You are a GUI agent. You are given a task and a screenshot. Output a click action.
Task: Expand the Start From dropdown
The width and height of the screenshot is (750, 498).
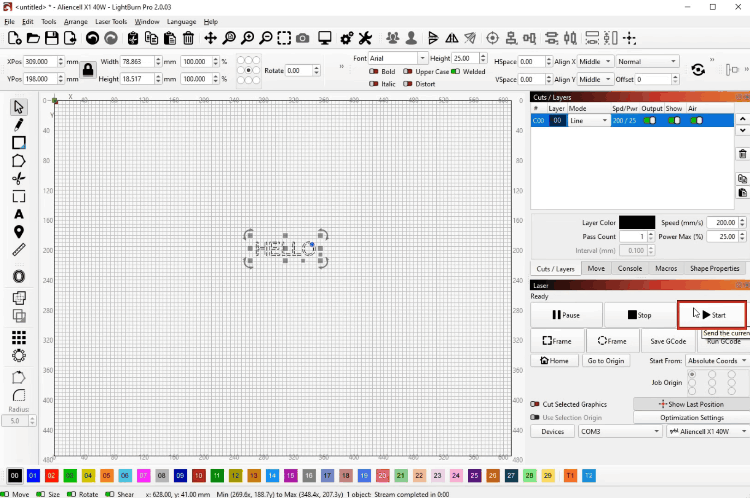[x=712, y=360]
